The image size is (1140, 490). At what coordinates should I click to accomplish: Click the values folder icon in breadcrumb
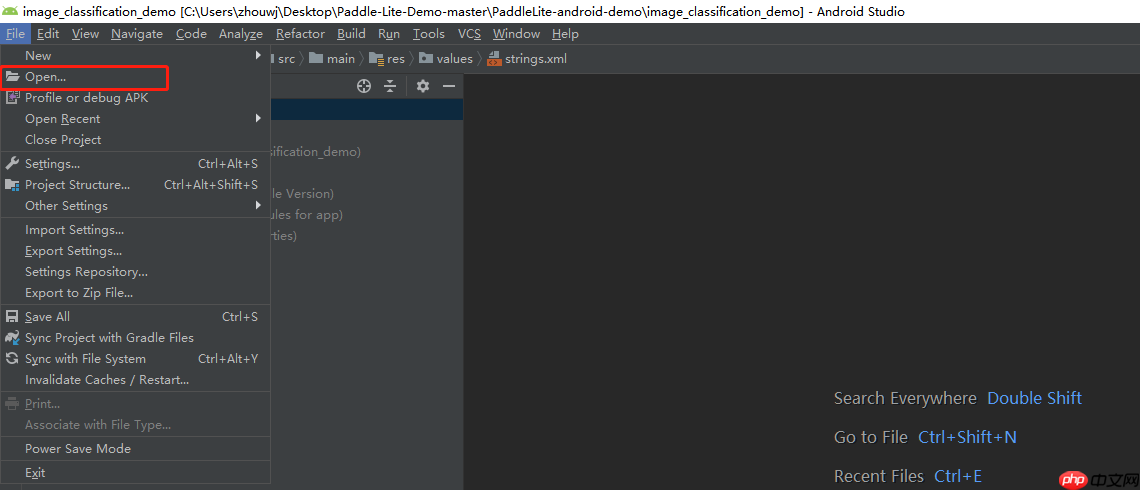click(x=425, y=59)
